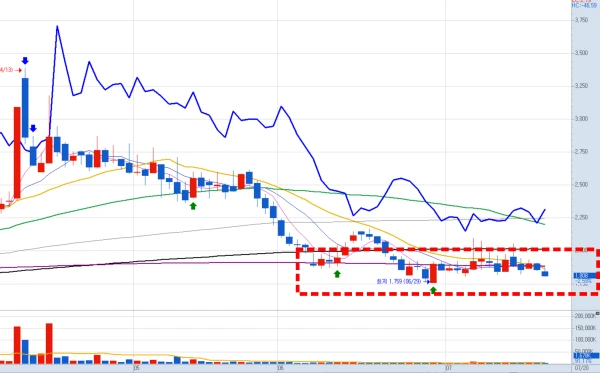Click the green up-arrow under the 06/29 low

[x=433, y=290]
